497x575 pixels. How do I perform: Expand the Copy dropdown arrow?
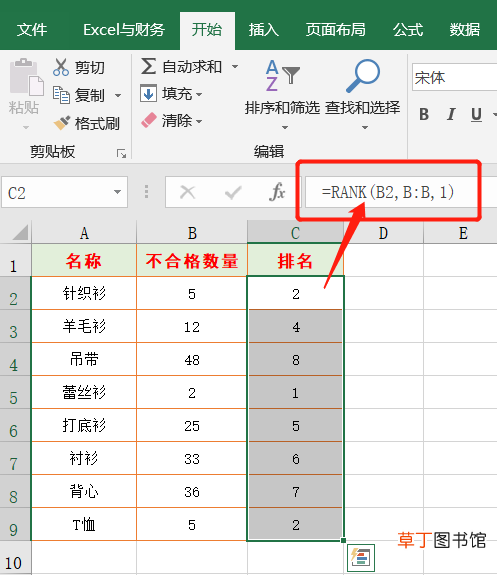(x=118, y=96)
